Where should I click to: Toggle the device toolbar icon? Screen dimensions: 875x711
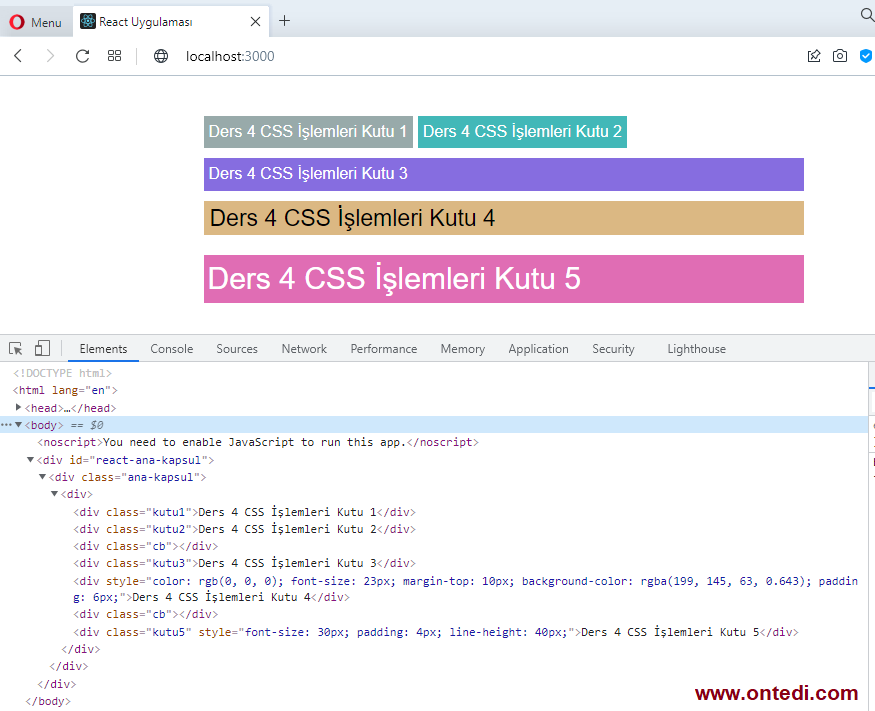[x=42, y=348]
